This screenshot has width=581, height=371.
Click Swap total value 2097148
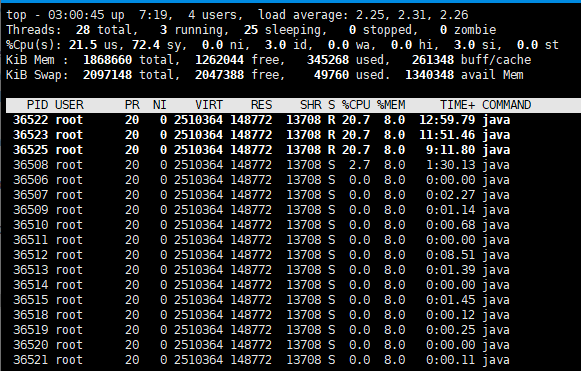click(x=107, y=75)
